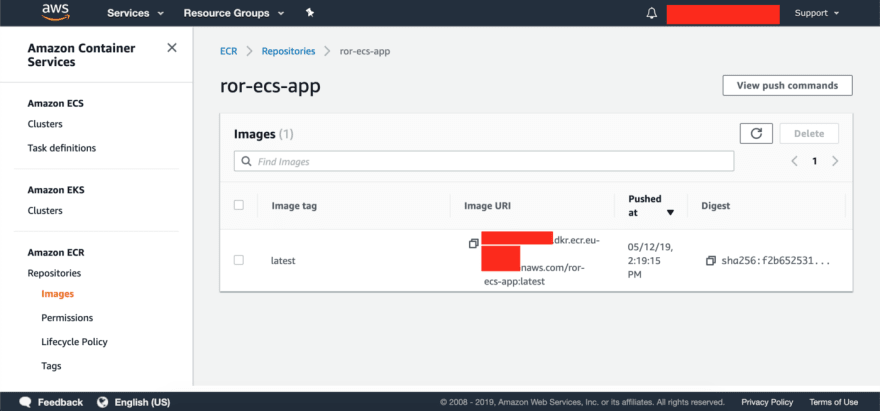880x411 pixels.
Task: Open the Support dropdown
Action: (817, 13)
